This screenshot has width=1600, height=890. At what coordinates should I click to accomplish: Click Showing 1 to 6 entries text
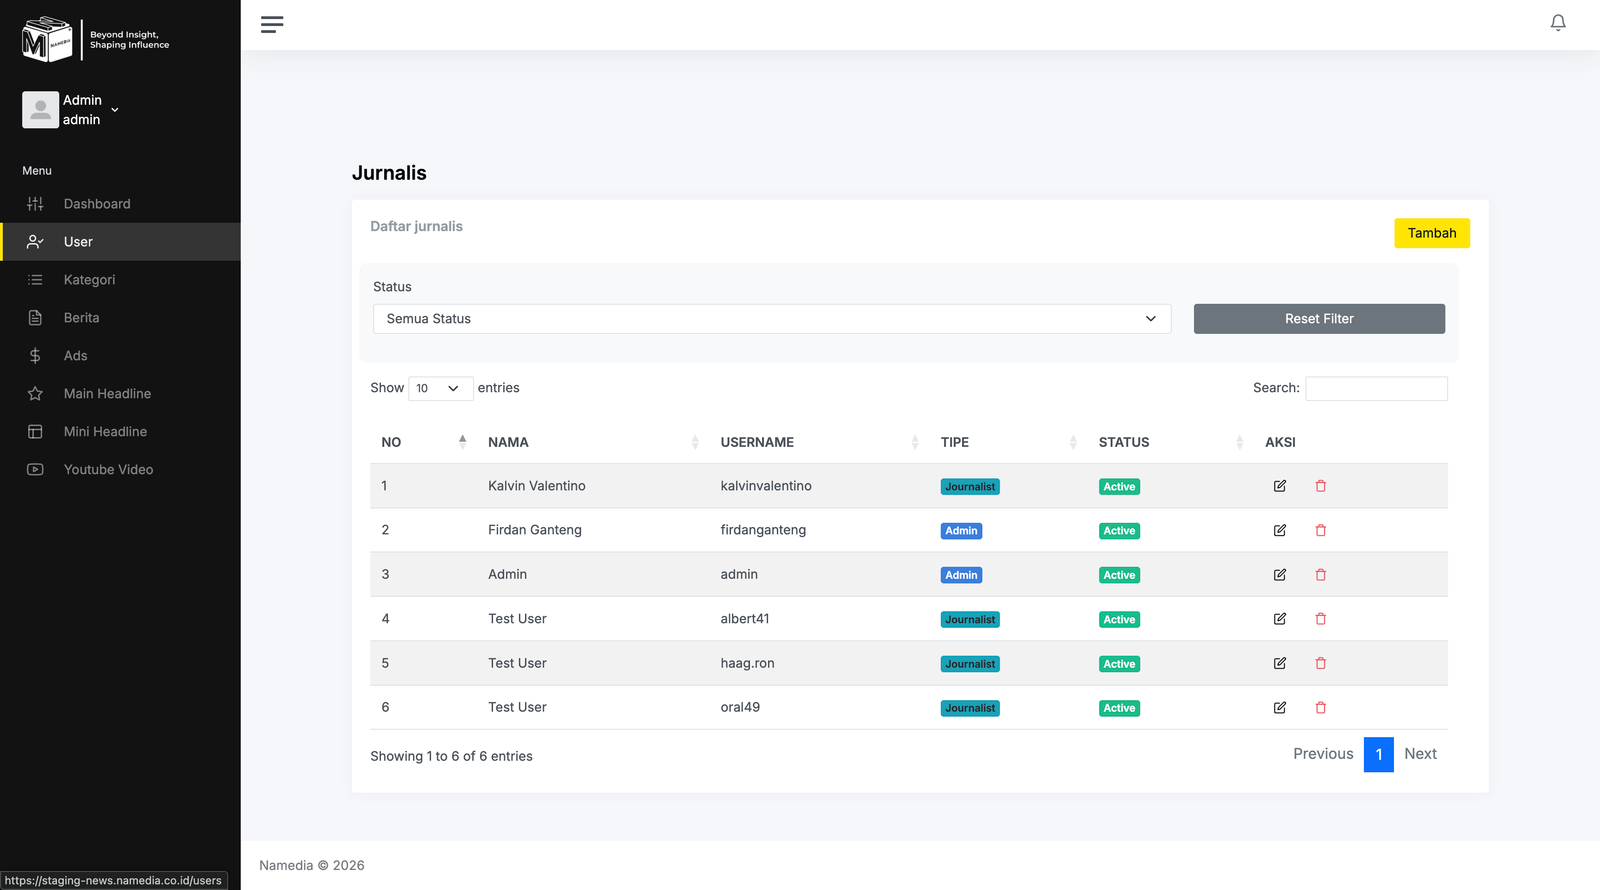[x=451, y=756]
